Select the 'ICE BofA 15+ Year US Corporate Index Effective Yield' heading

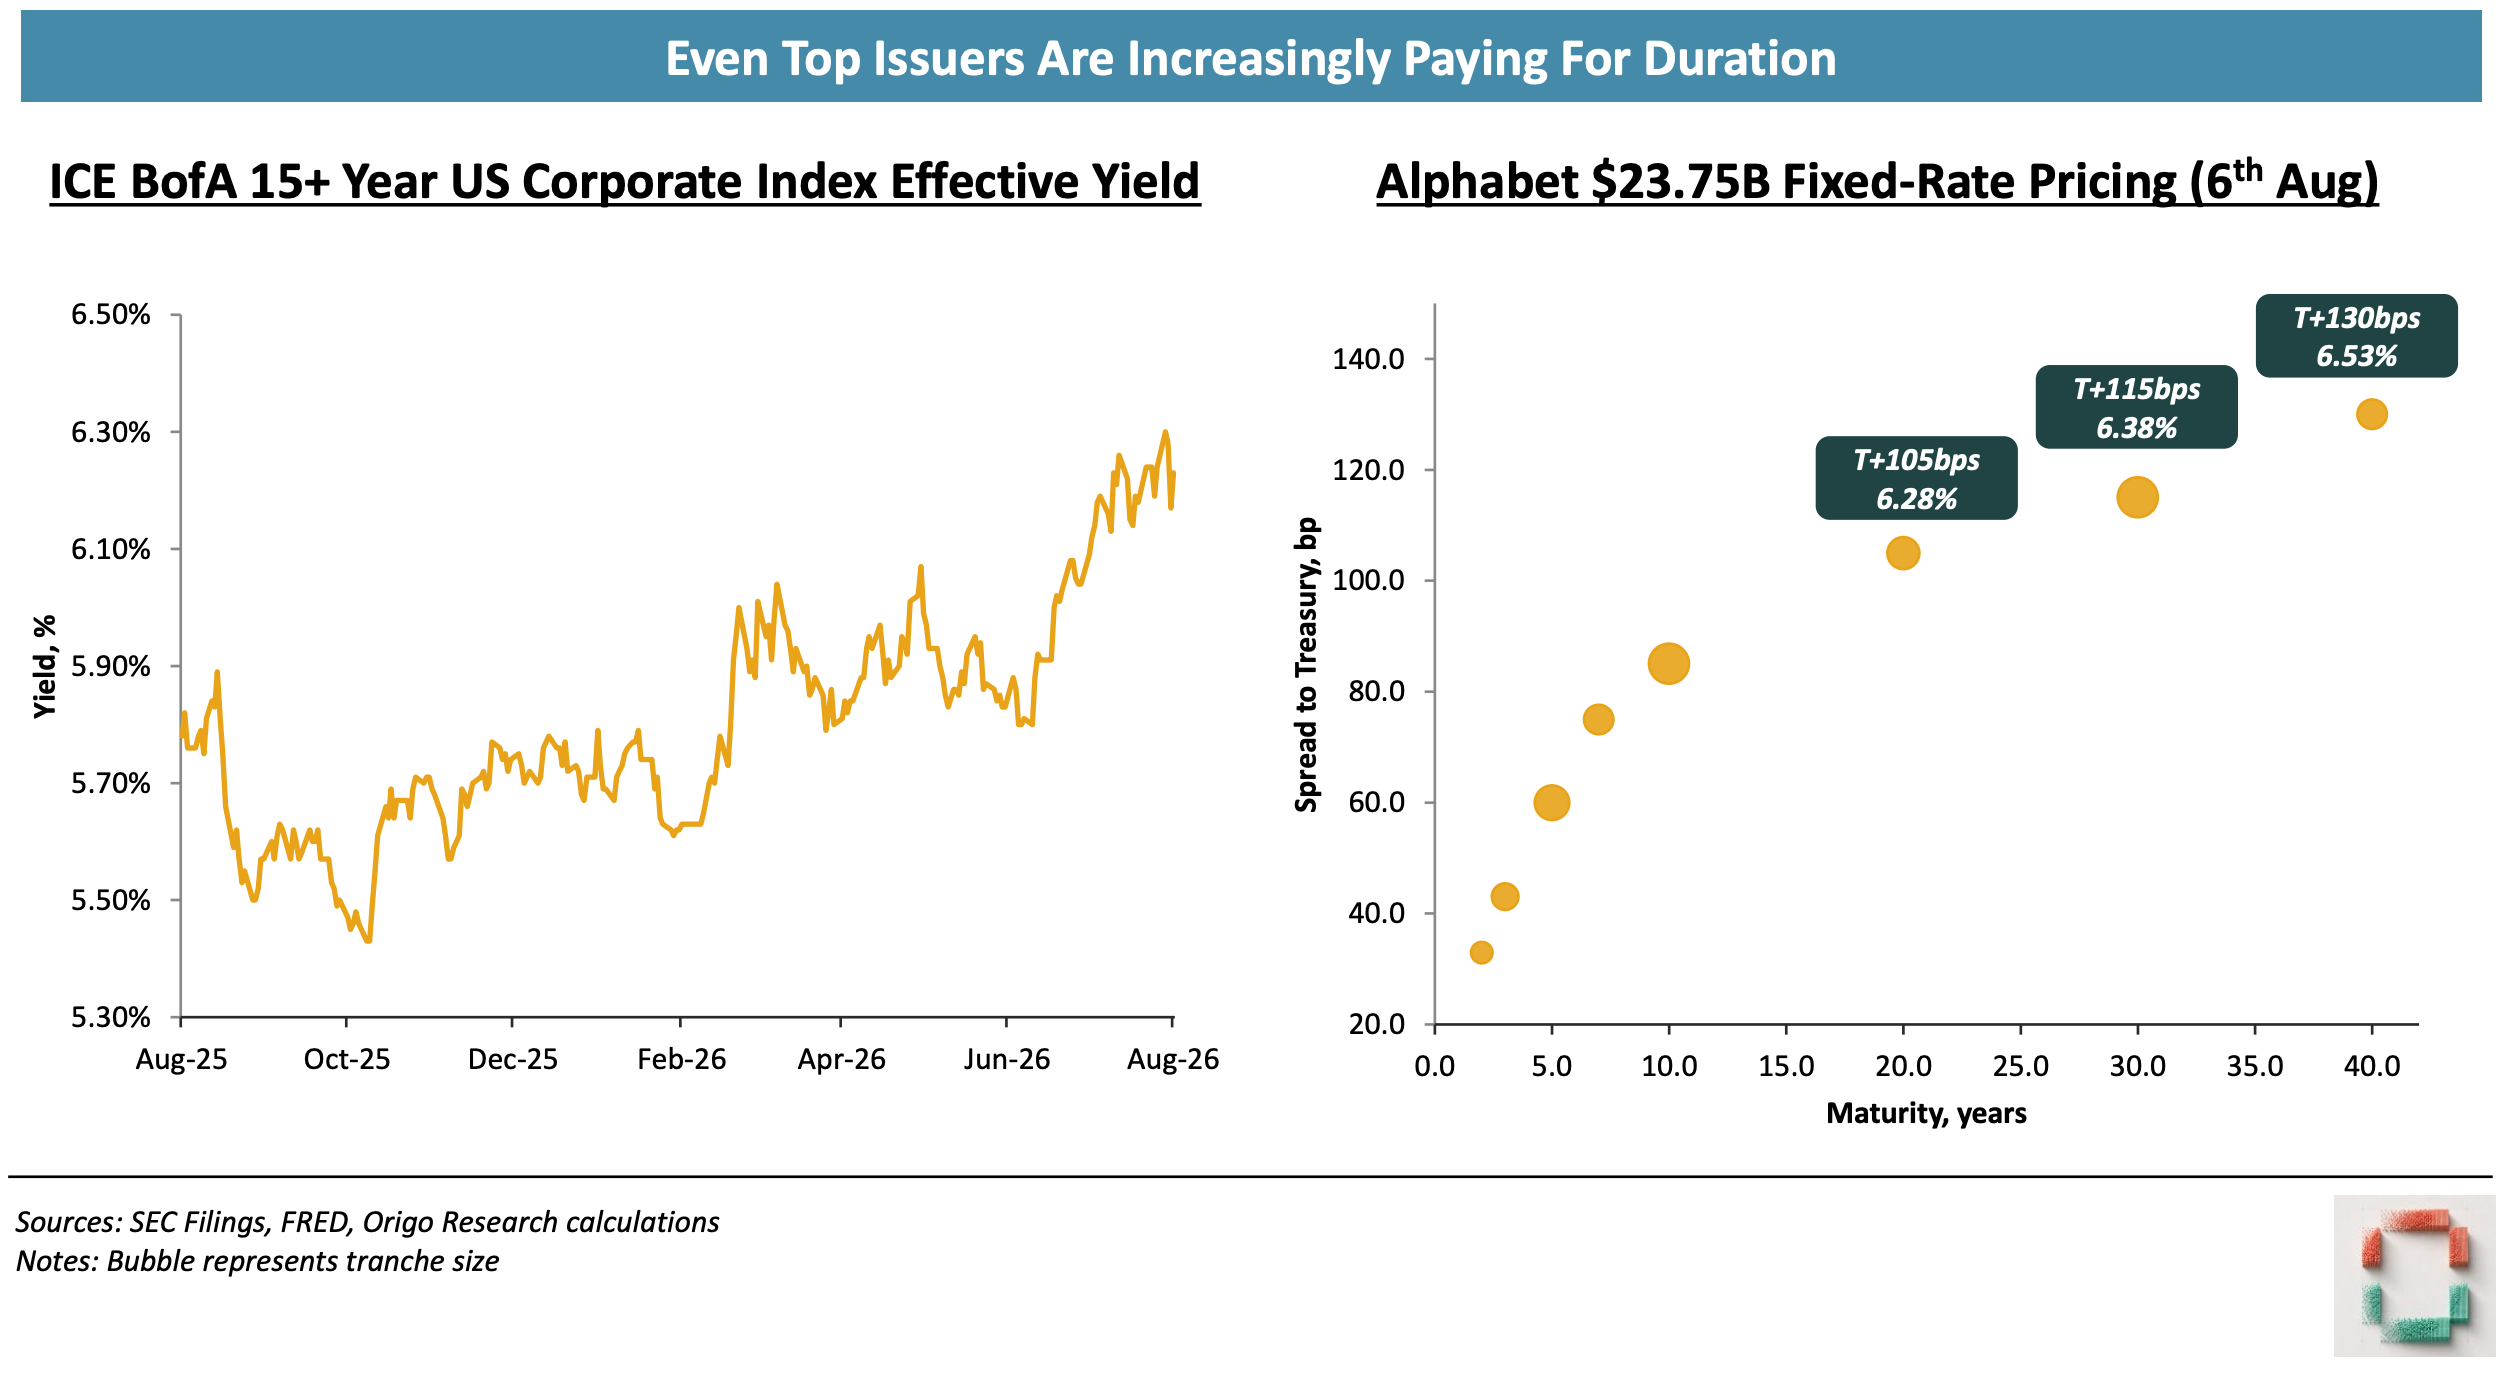(625, 182)
